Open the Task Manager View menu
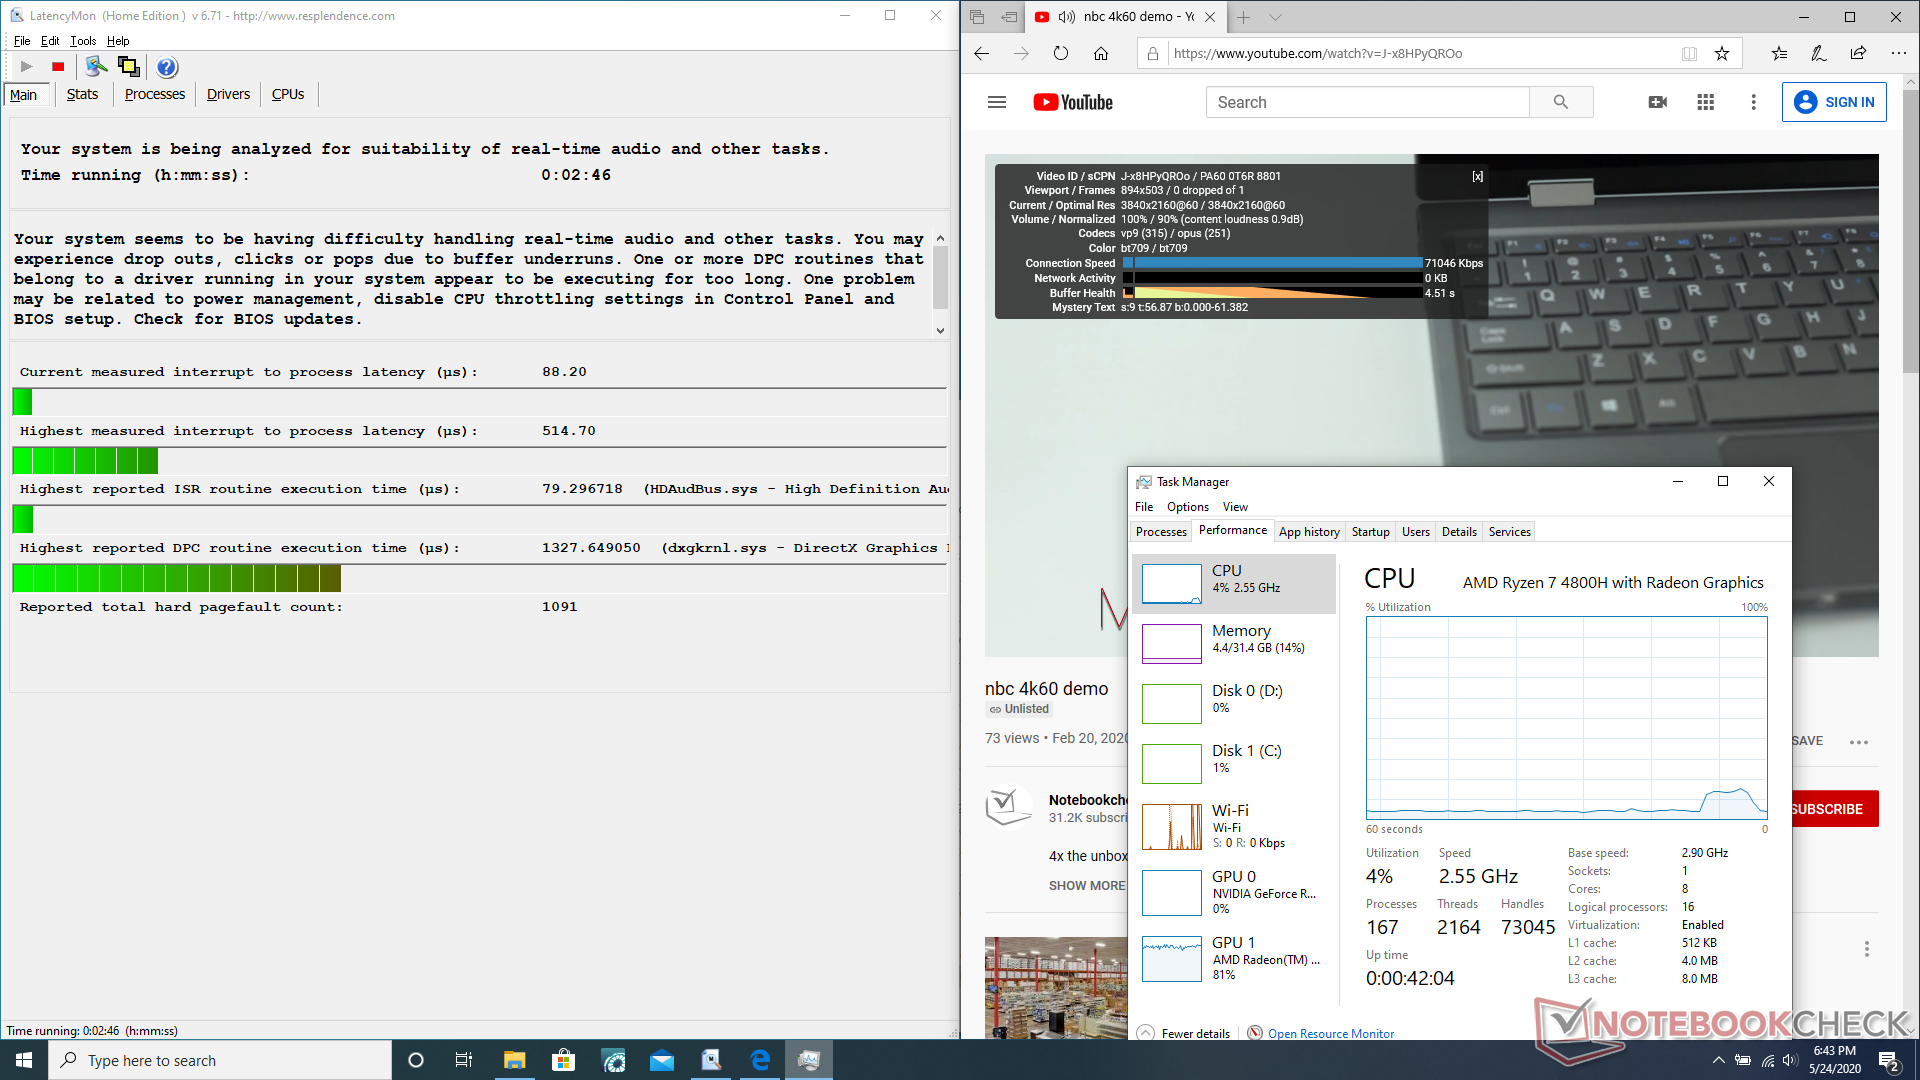 (x=1235, y=507)
